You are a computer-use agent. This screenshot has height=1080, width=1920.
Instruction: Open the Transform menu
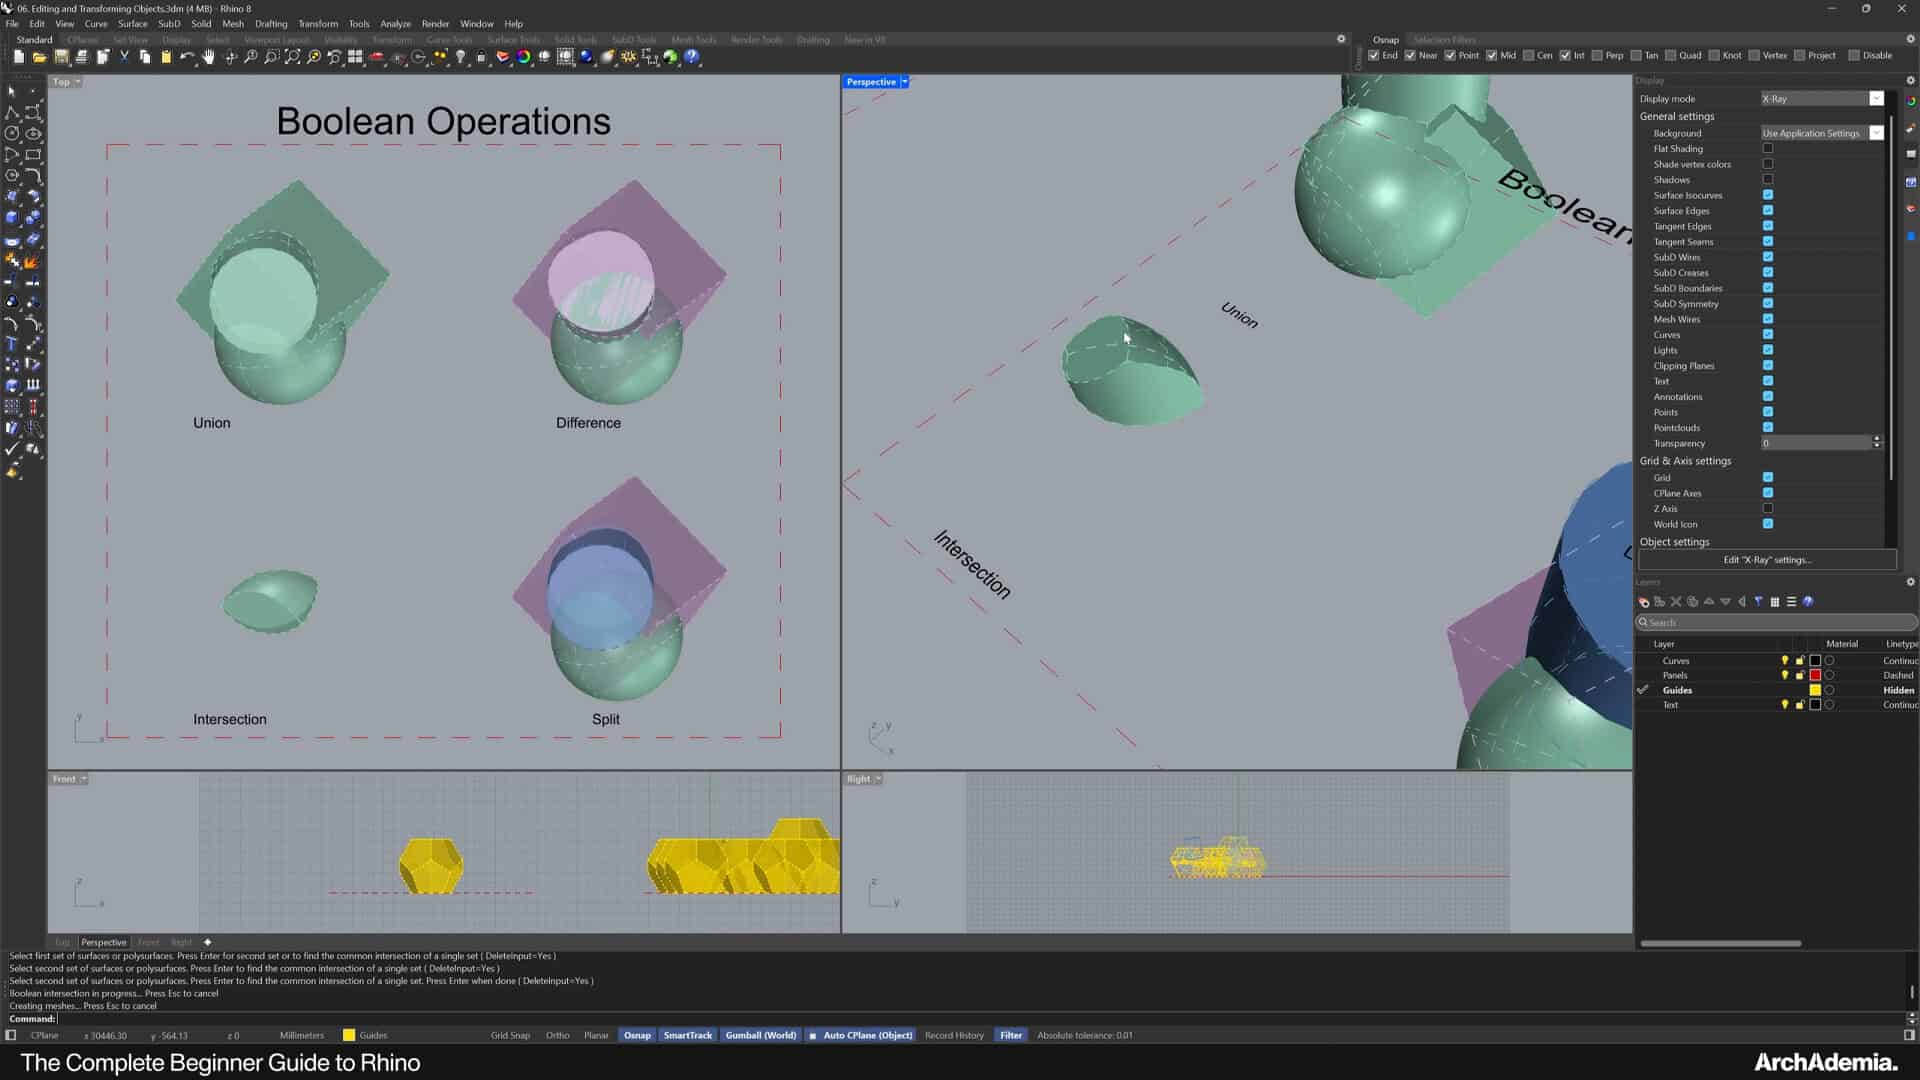click(x=318, y=24)
